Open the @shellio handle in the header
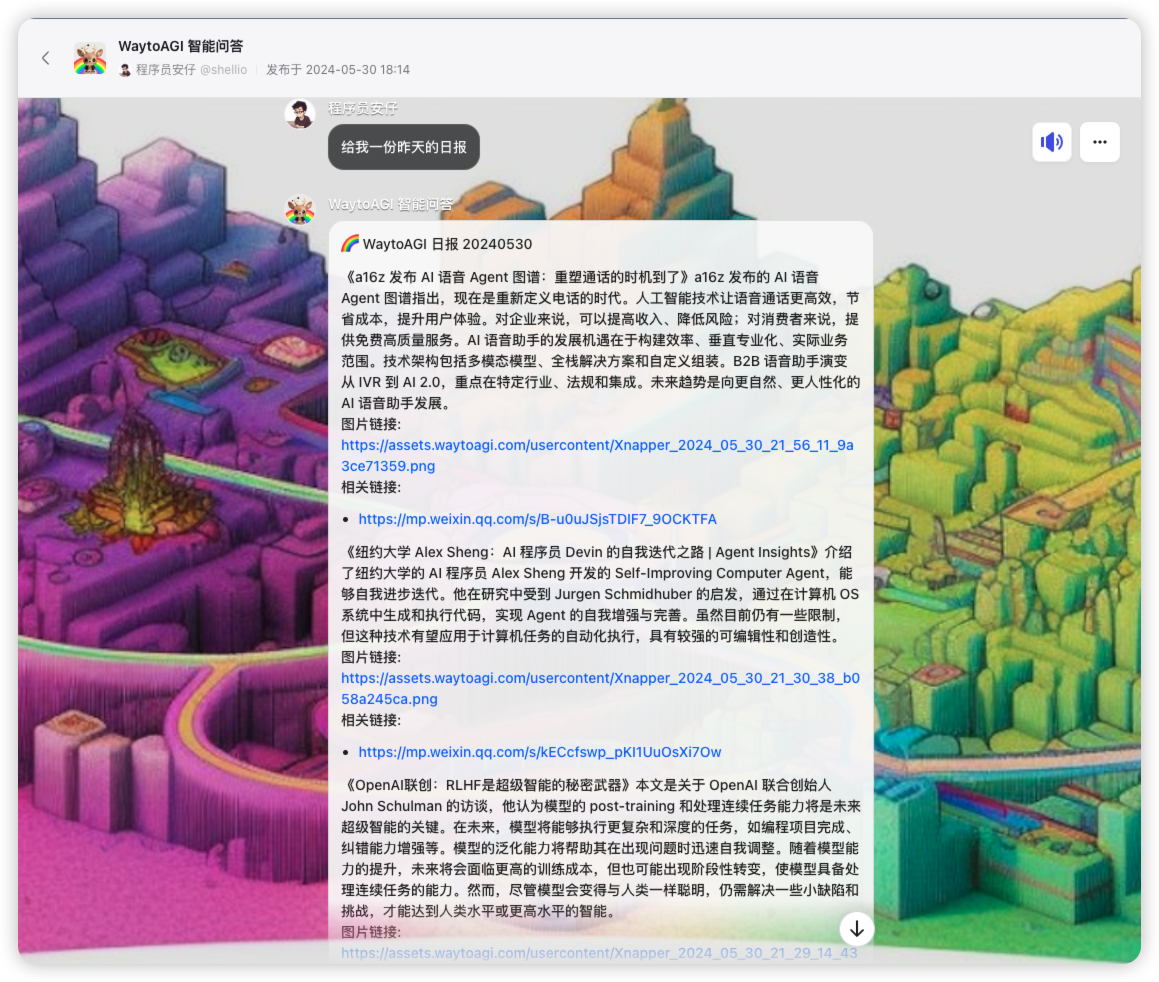Image resolution: width=1159 pixels, height=982 pixels. click(x=223, y=69)
